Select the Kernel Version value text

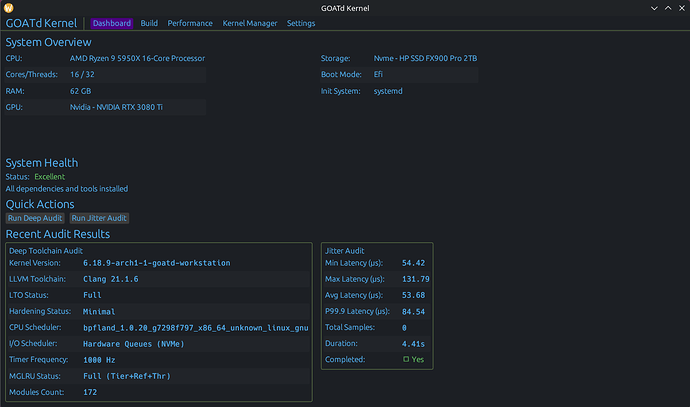(159, 262)
